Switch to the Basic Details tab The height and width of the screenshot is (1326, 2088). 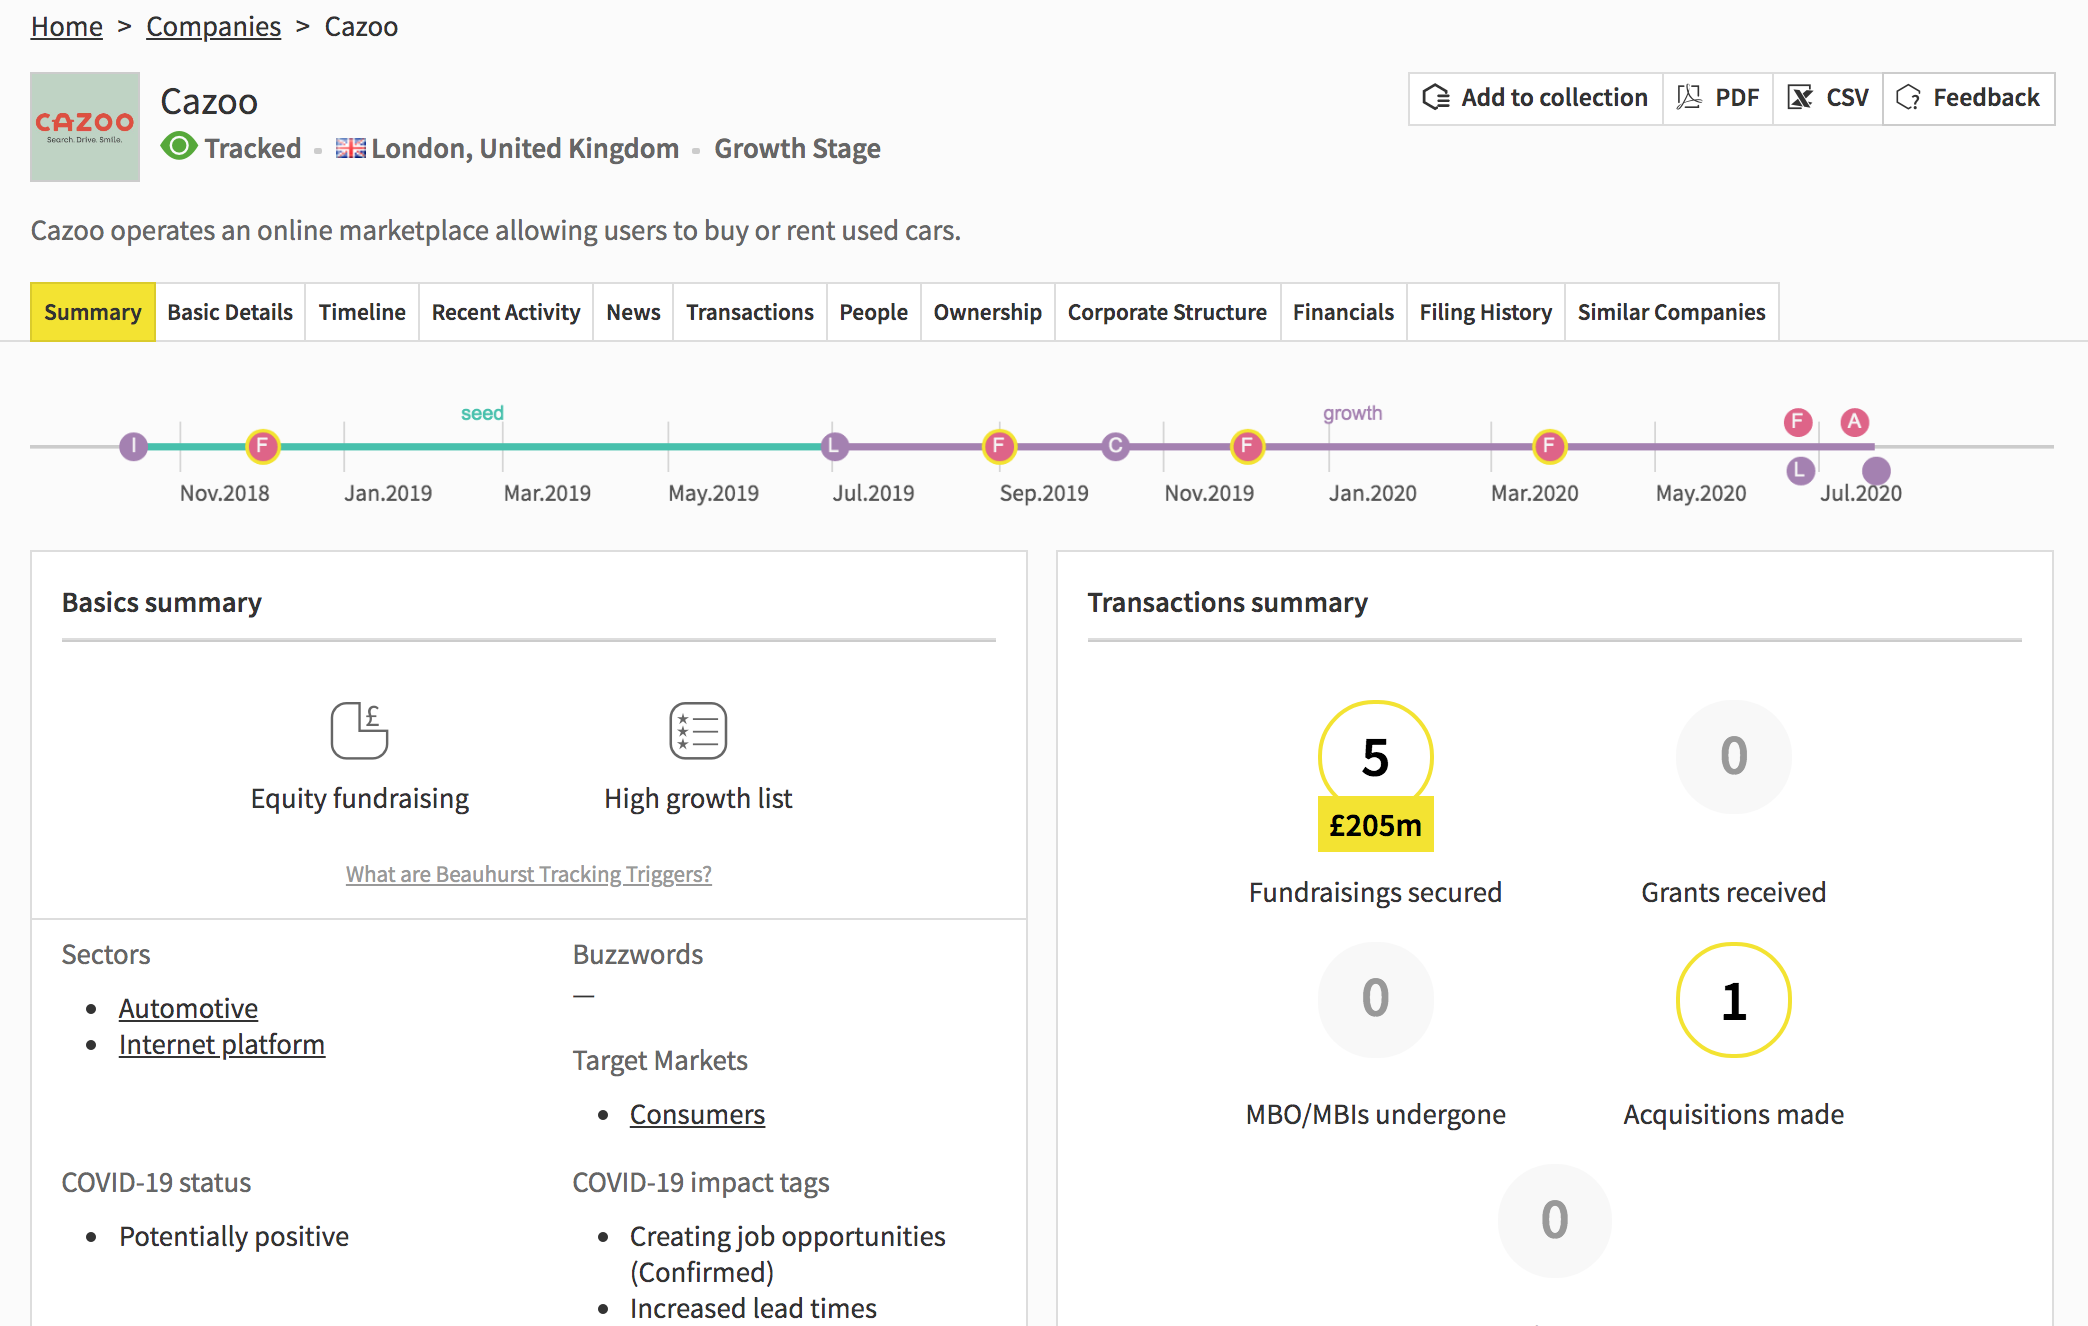(230, 312)
